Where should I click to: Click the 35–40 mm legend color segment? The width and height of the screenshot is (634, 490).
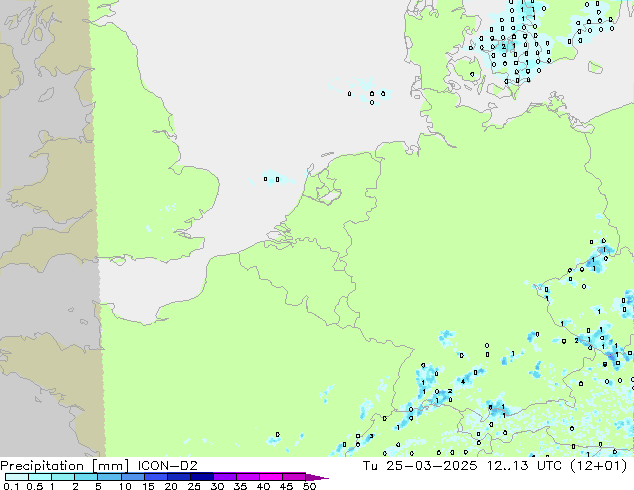(x=247, y=477)
